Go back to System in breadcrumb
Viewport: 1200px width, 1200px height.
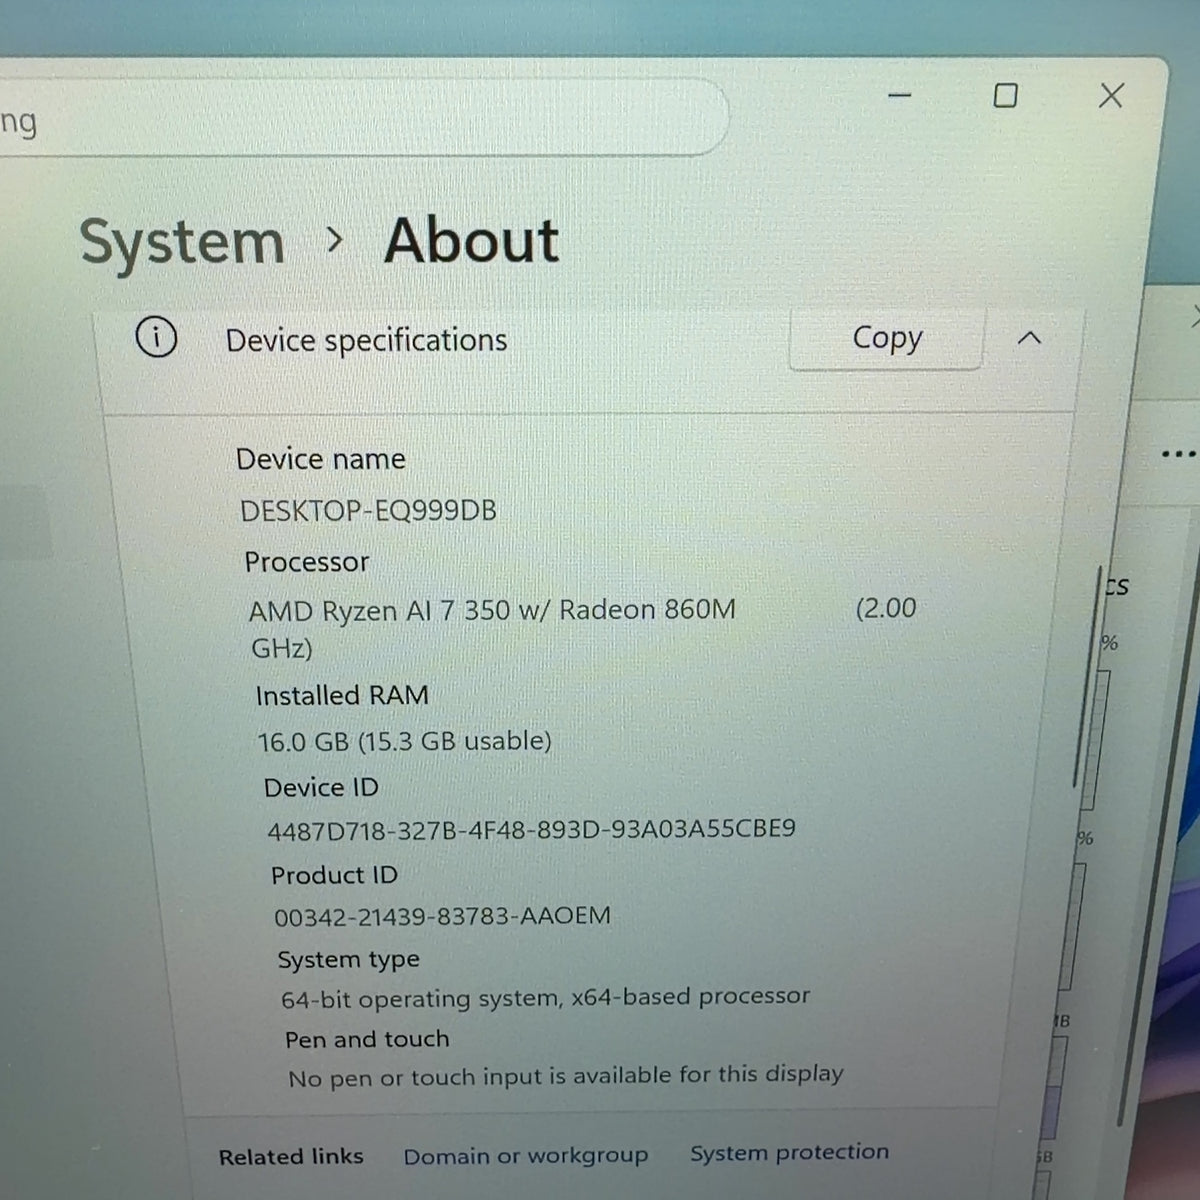182,243
